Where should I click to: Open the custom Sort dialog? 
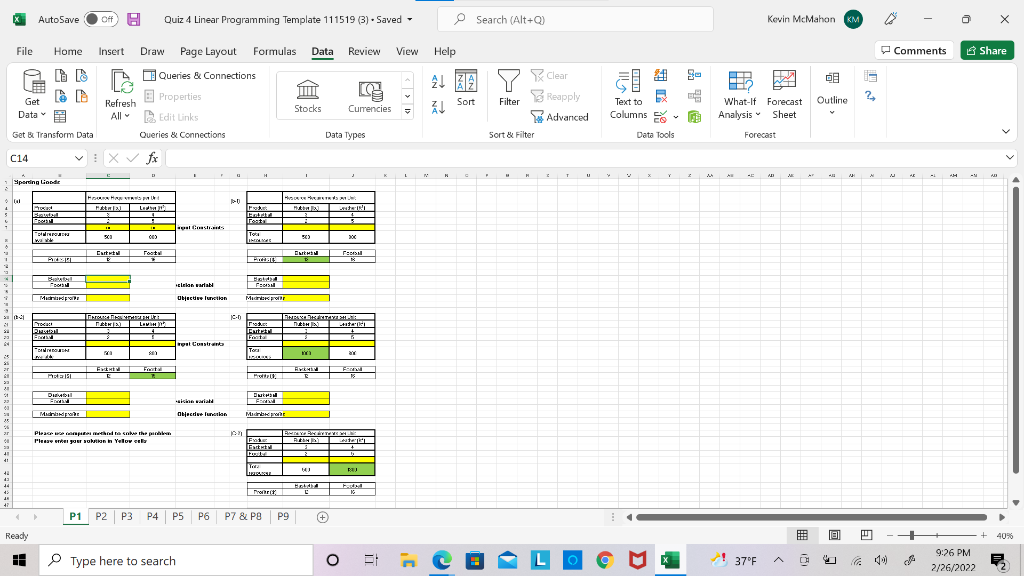click(x=466, y=88)
